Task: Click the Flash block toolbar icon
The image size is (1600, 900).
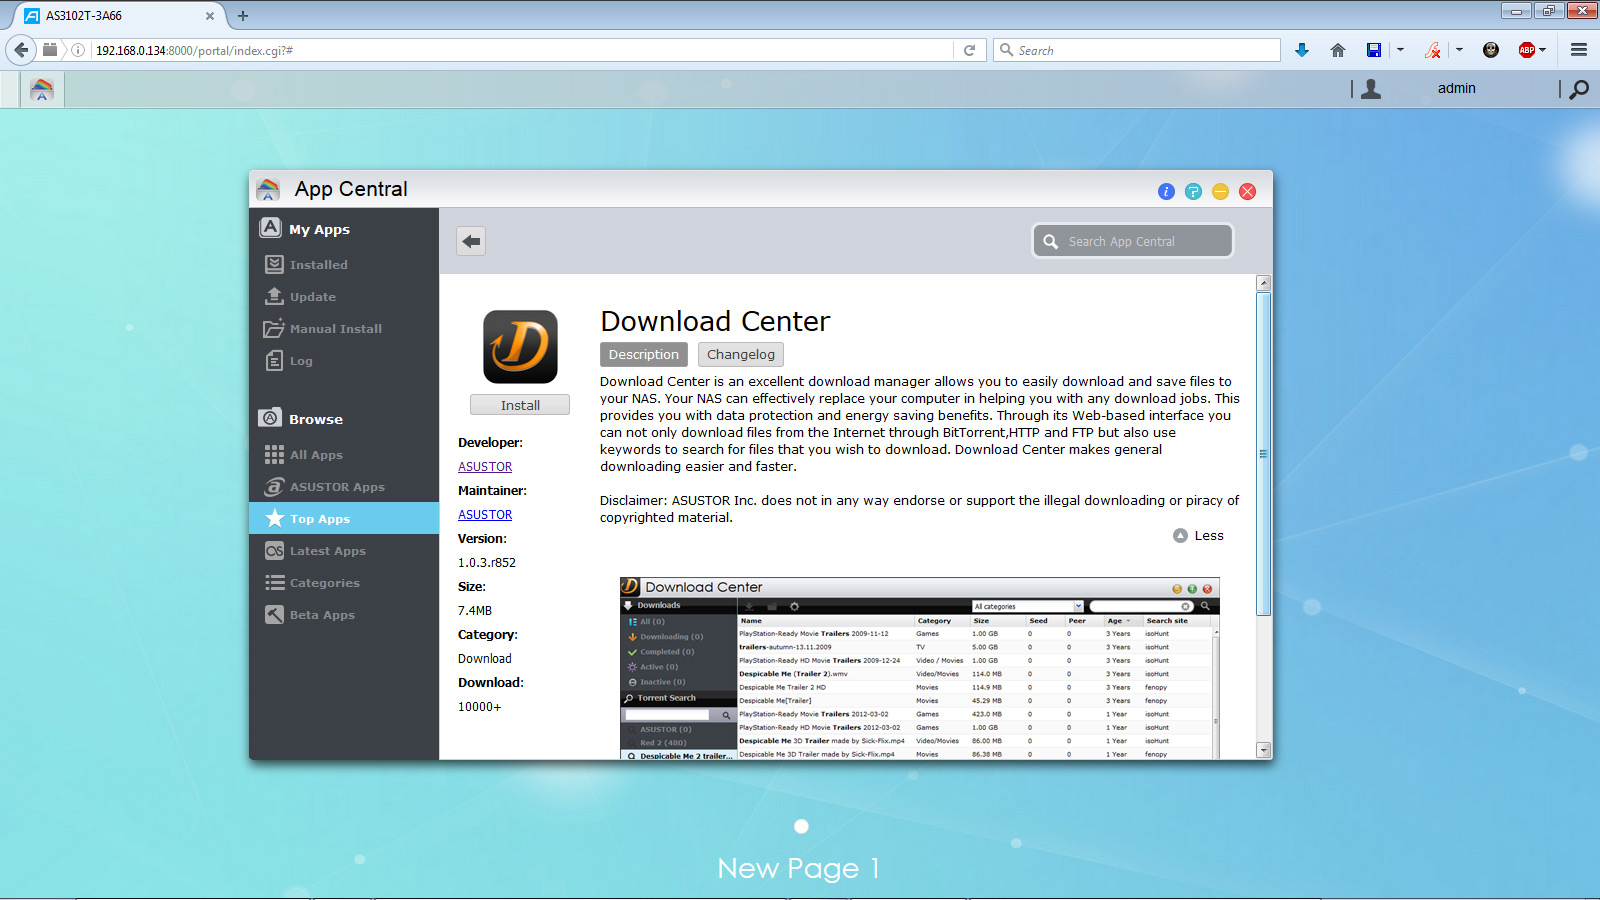Action: tap(1433, 50)
